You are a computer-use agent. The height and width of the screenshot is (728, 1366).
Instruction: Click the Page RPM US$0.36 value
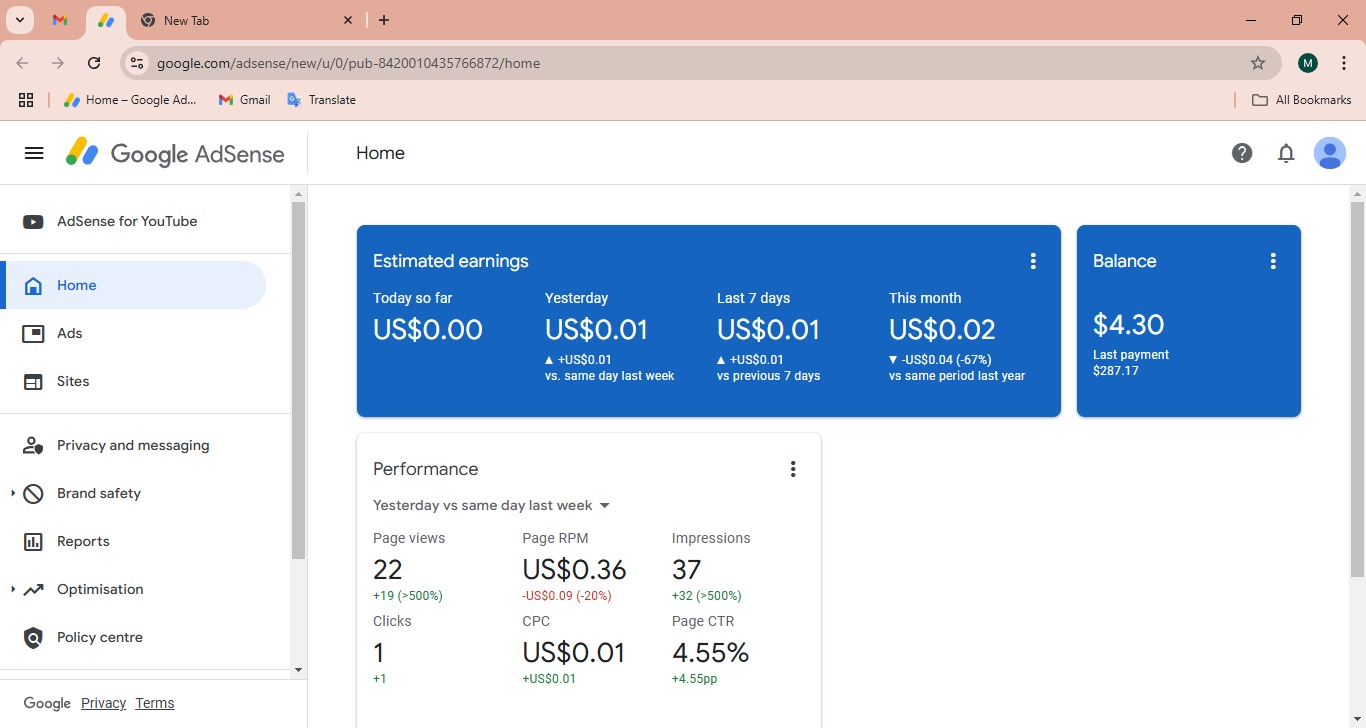click(x=574, y=570)
